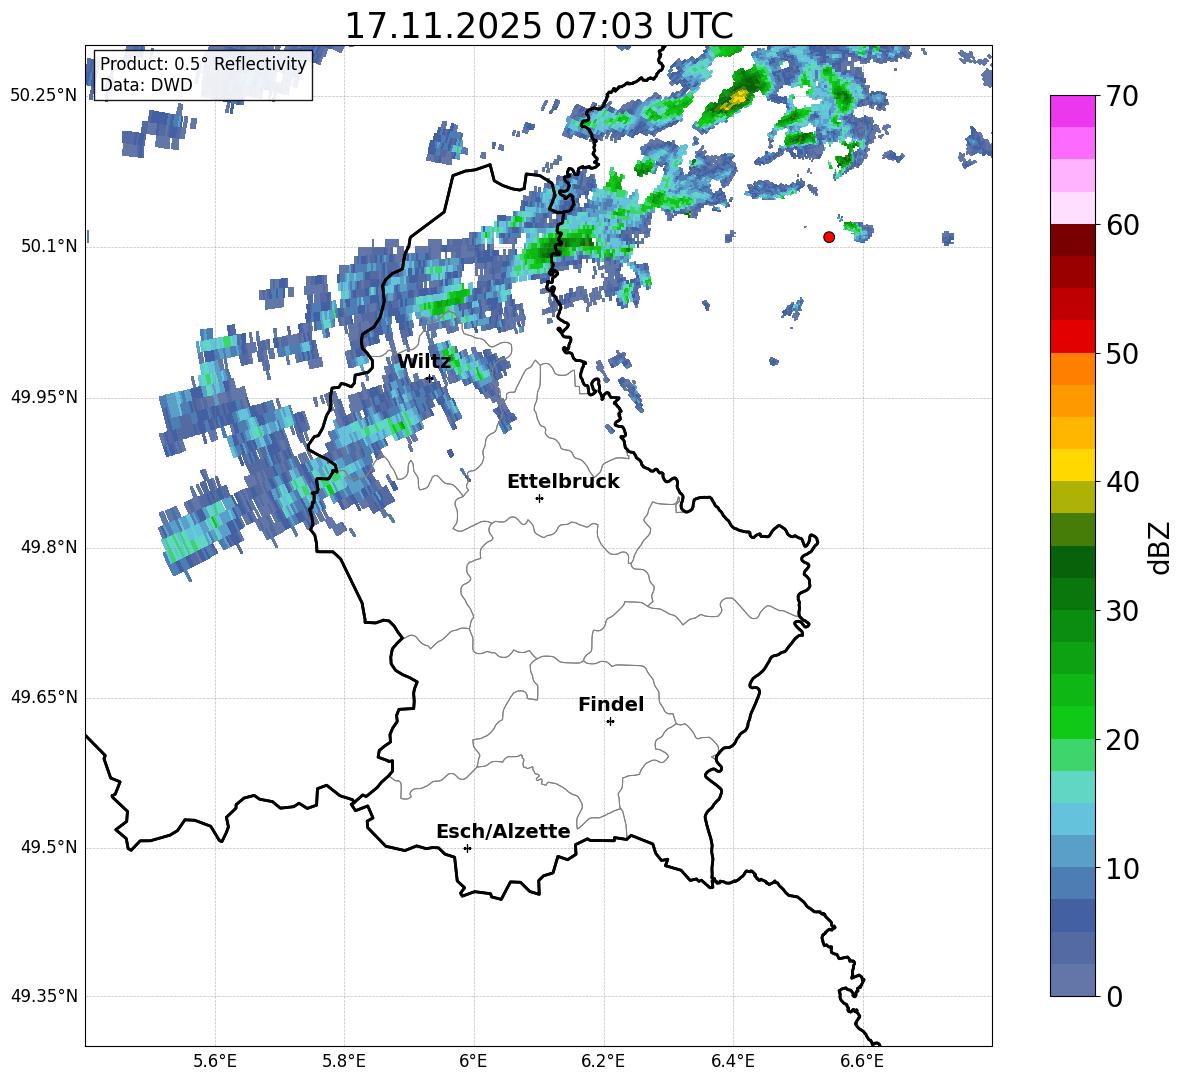Click the red dot marker on the map
This screenshot has width=1184, height=1081.
(828, 237)
